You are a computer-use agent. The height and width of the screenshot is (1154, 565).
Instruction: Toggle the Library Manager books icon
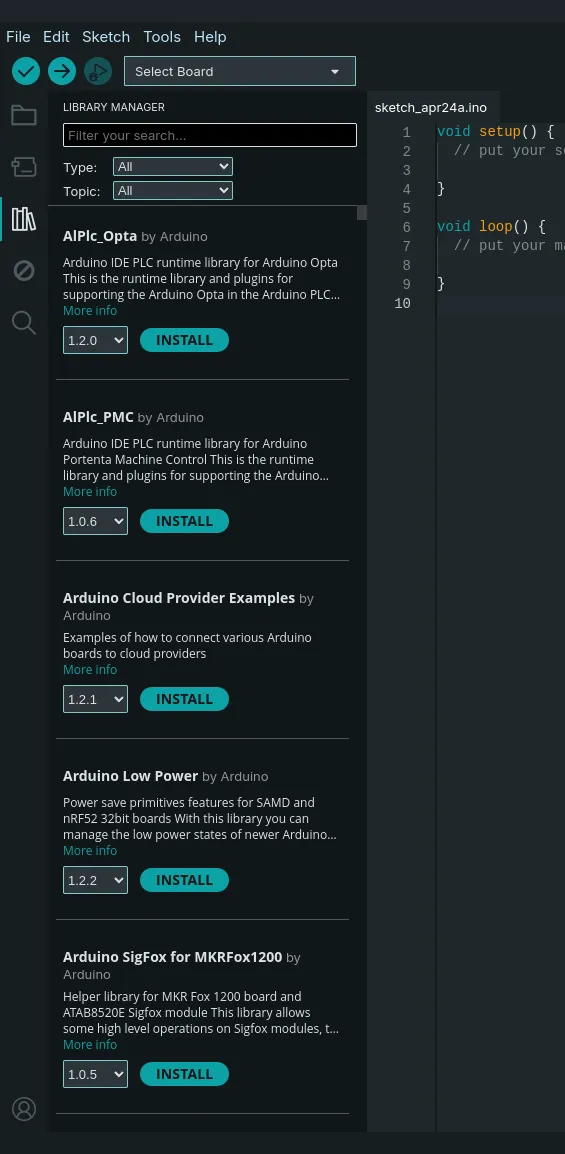coord(24,219)
